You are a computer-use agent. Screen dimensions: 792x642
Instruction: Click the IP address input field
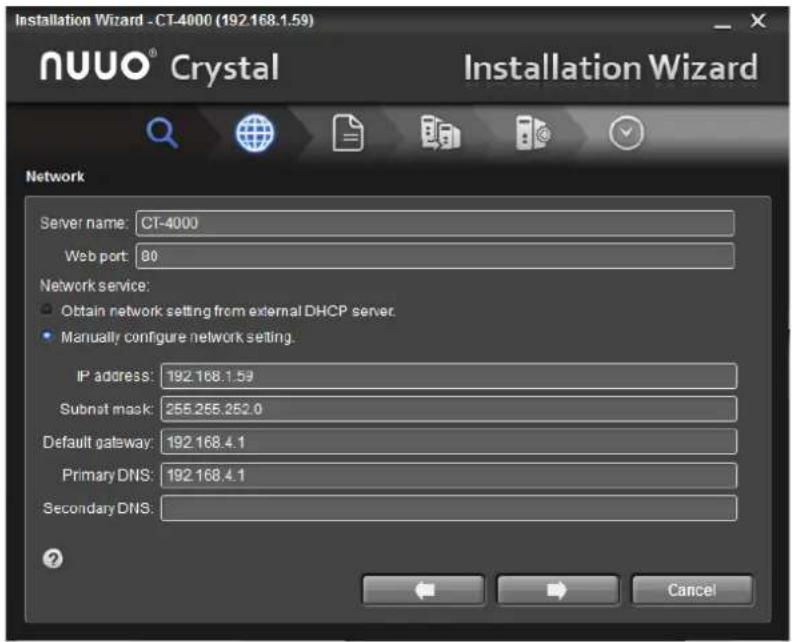coord(449,376)
